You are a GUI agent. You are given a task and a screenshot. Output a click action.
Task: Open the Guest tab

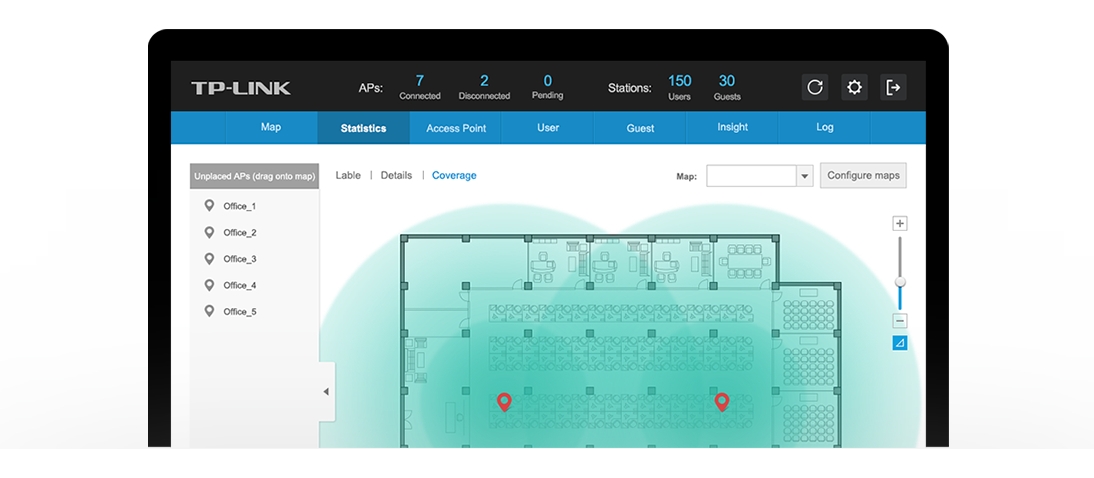coord(640,128)
